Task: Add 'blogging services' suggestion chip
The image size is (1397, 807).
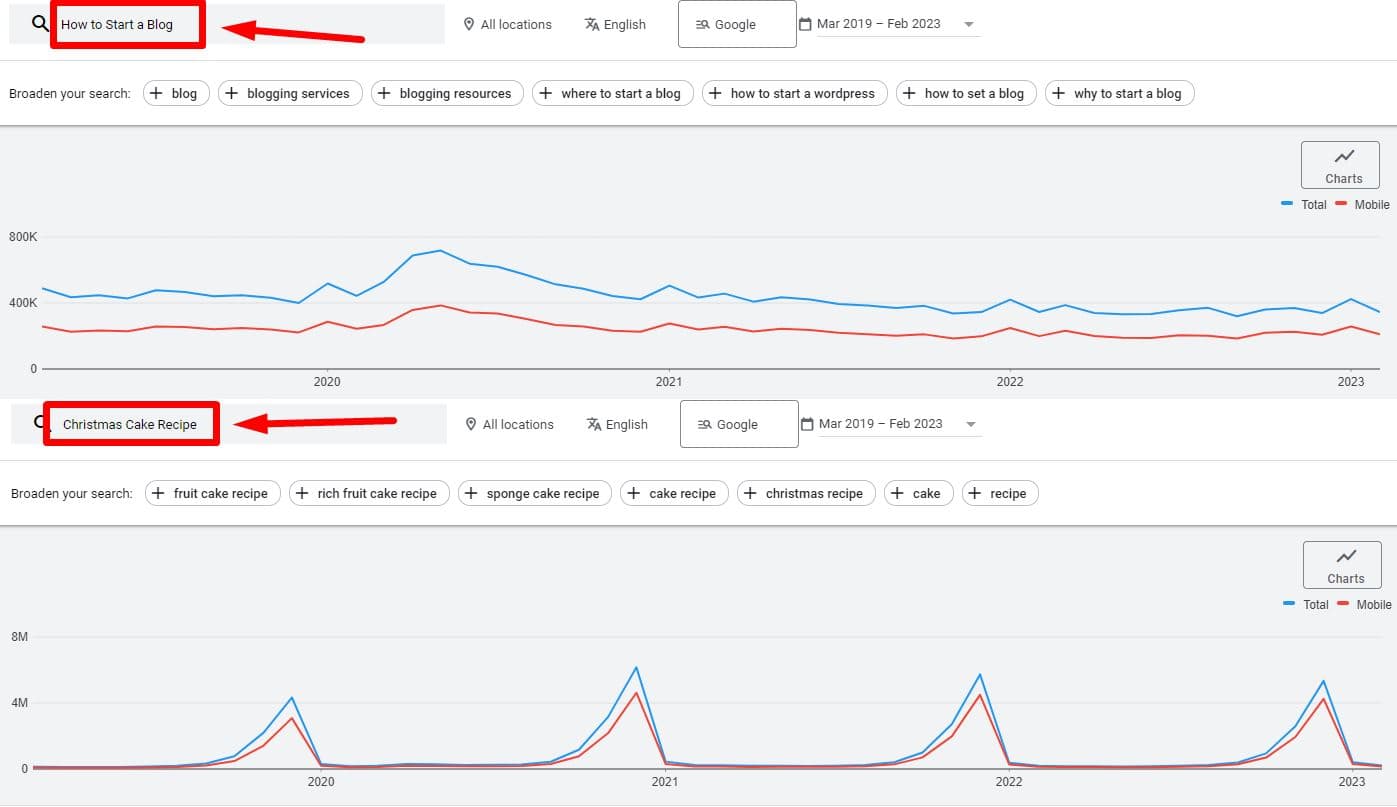Action: click(290, 93)
